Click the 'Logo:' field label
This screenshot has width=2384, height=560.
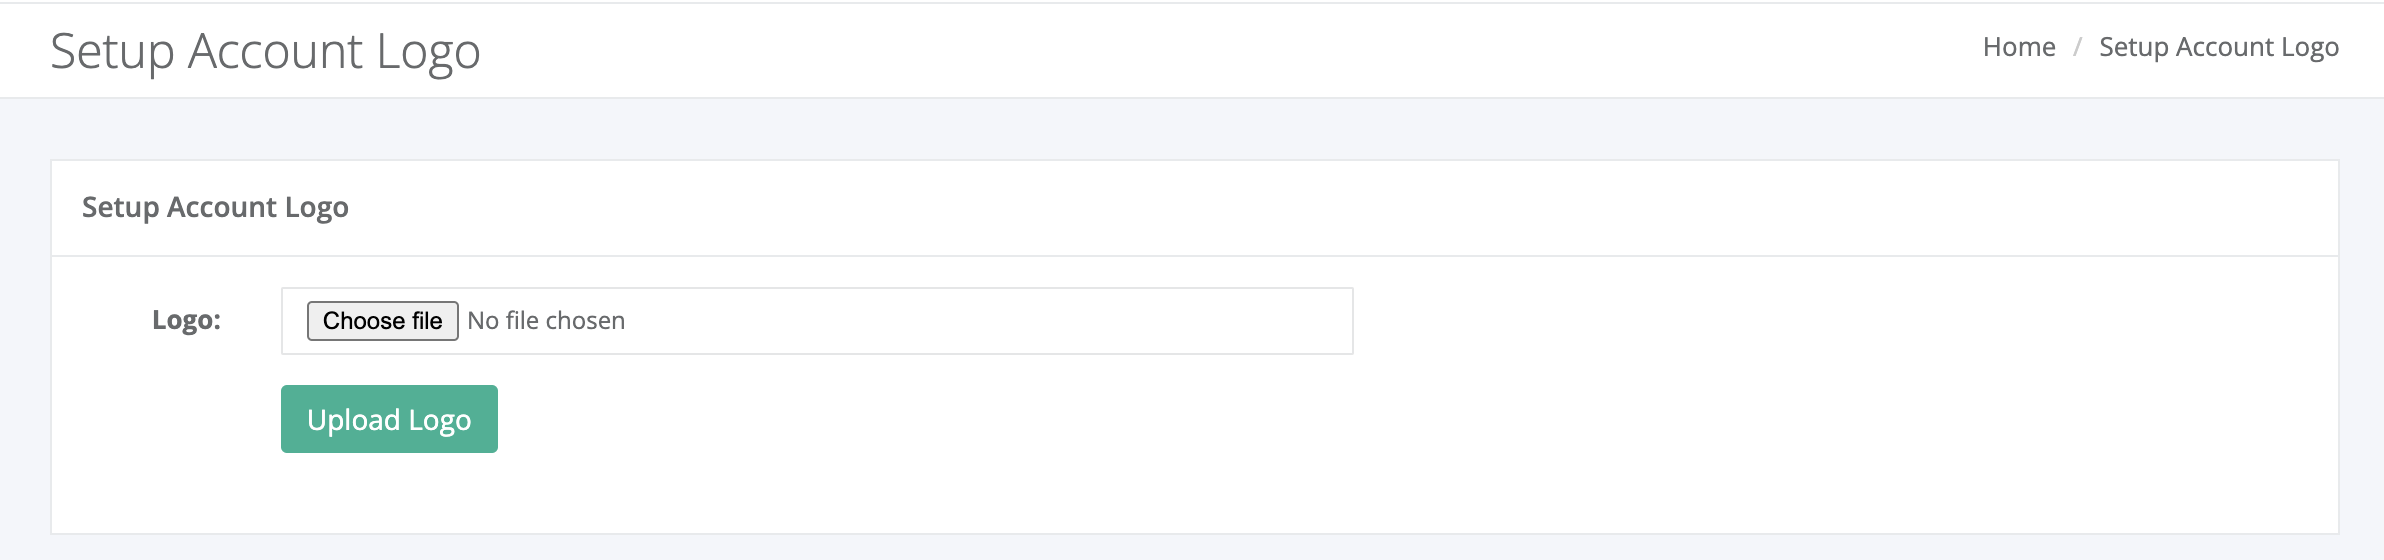186,320
